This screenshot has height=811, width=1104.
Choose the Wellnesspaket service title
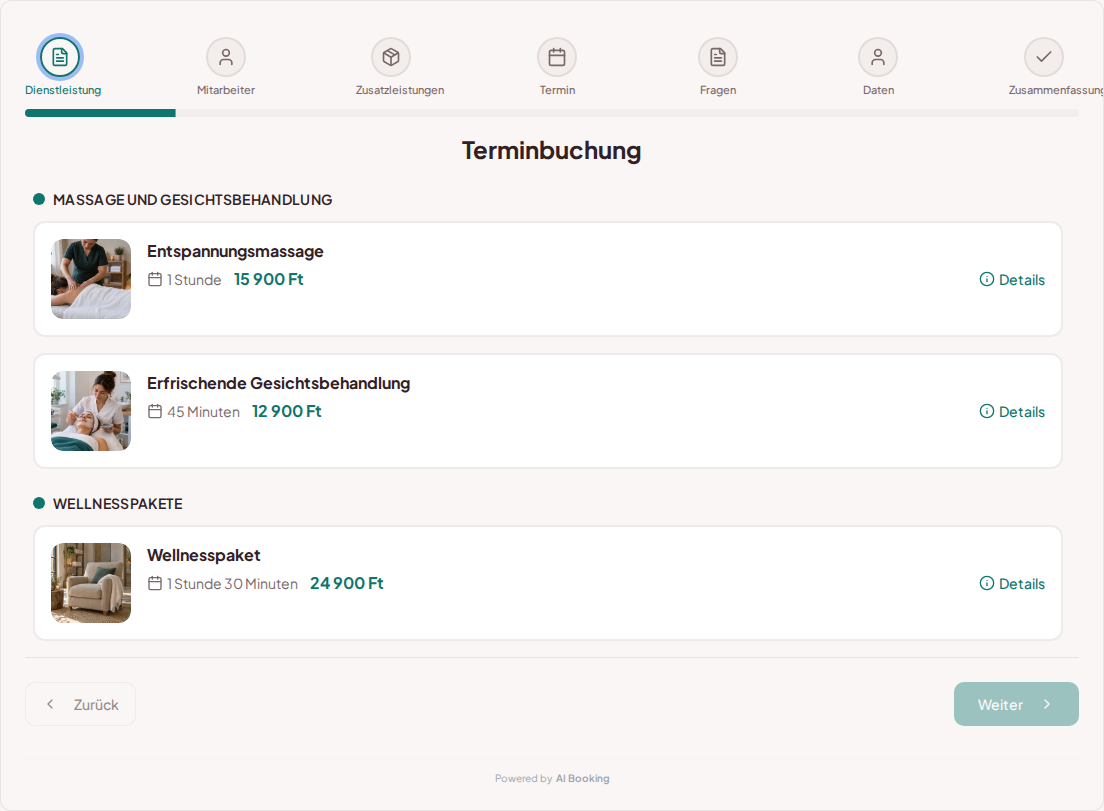[203, 555]
